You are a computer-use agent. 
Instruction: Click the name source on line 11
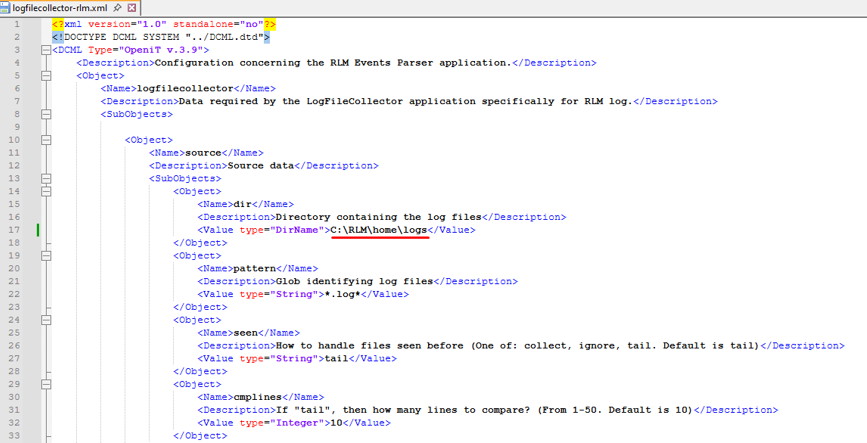pyautogui.click(x=203, y=153)
